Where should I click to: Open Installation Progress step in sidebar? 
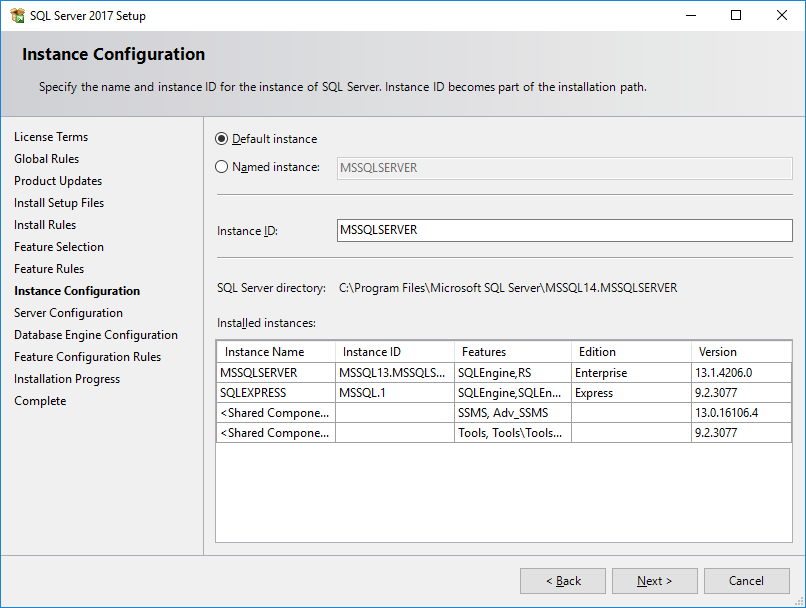(67, 379)
